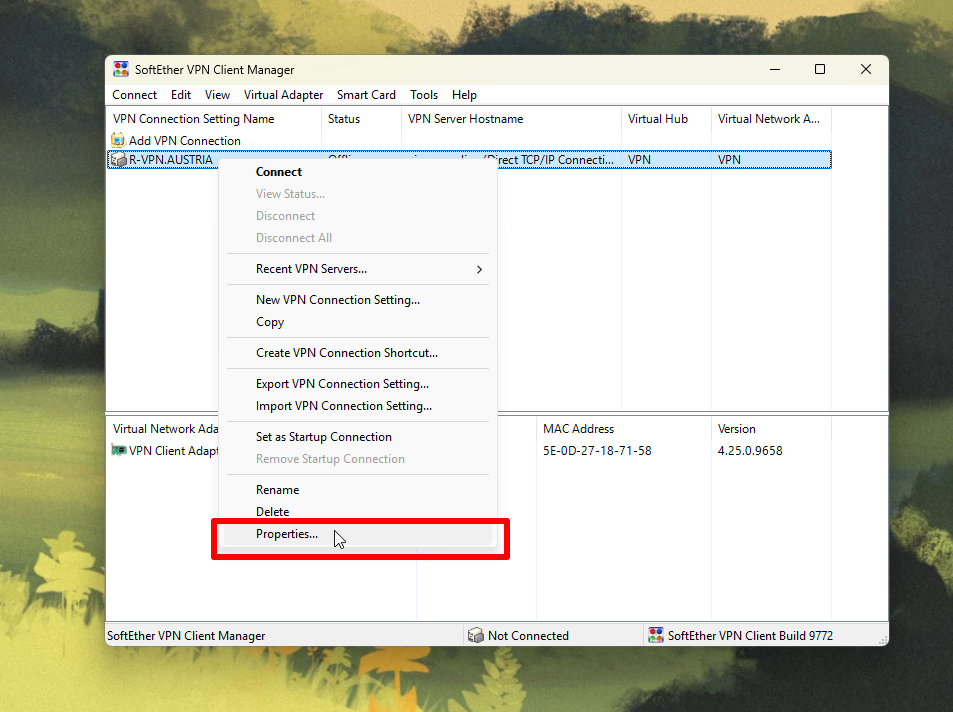The width and height of the screenshot is (953, 712).
Task: Click the R-VPN.AUSTRIA connection icon
Action: (119, 160)
